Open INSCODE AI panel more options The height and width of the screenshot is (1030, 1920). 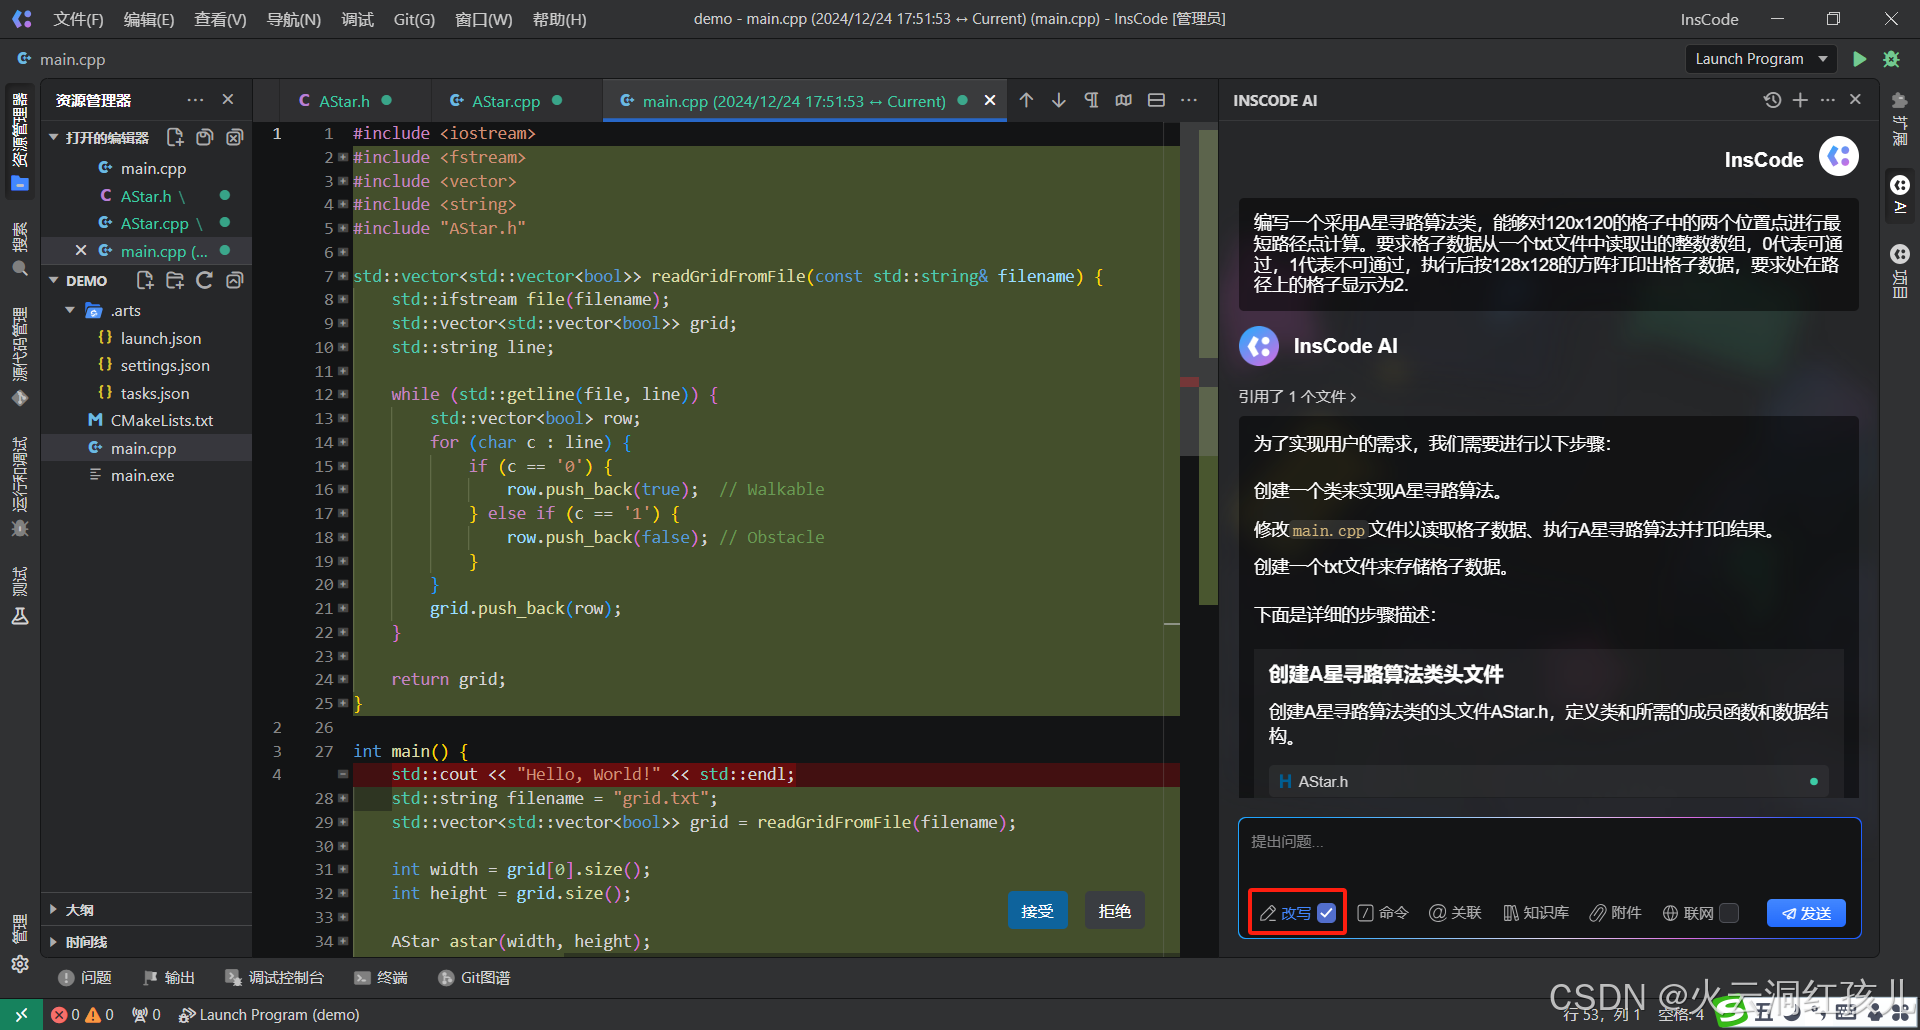(1828, 100)
